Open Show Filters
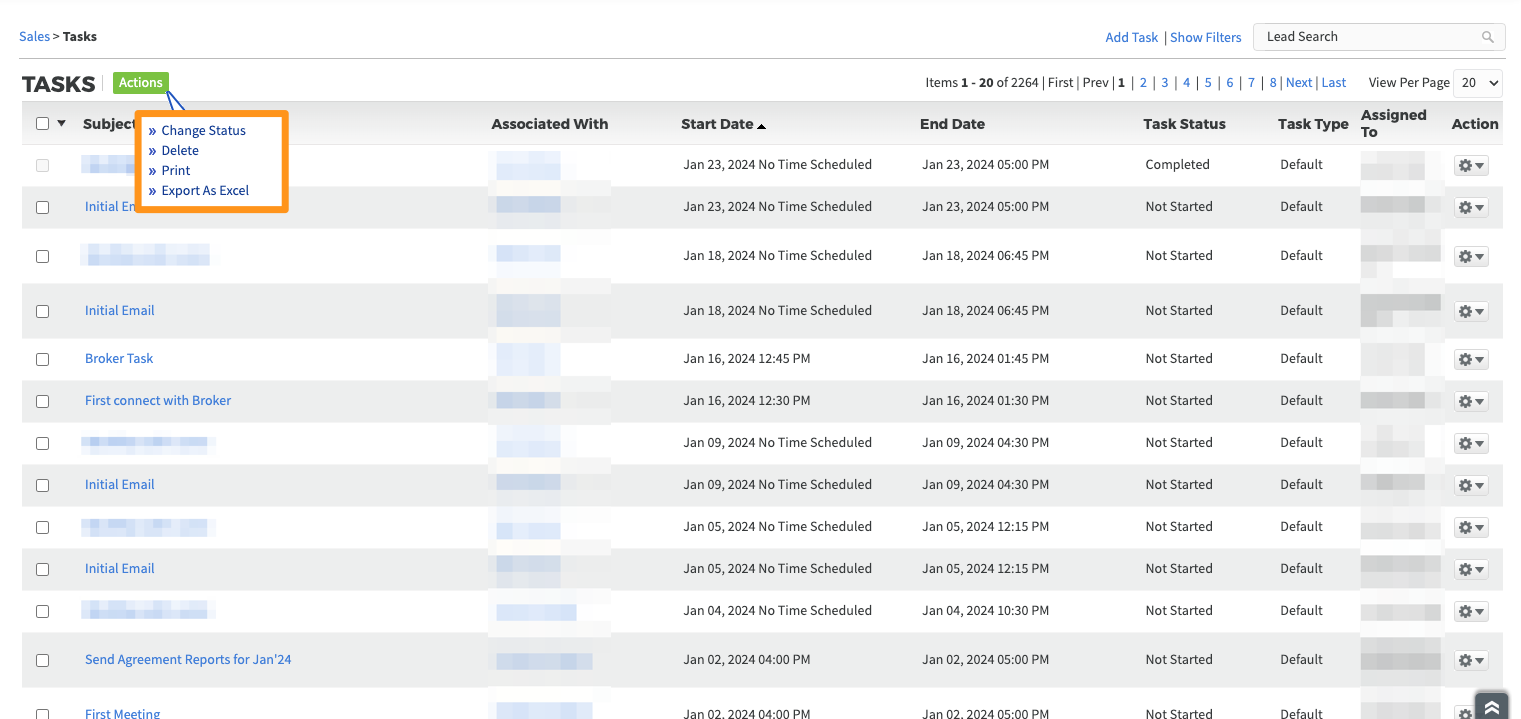This screenshot has height=719, width=1521. [1205, 37]
